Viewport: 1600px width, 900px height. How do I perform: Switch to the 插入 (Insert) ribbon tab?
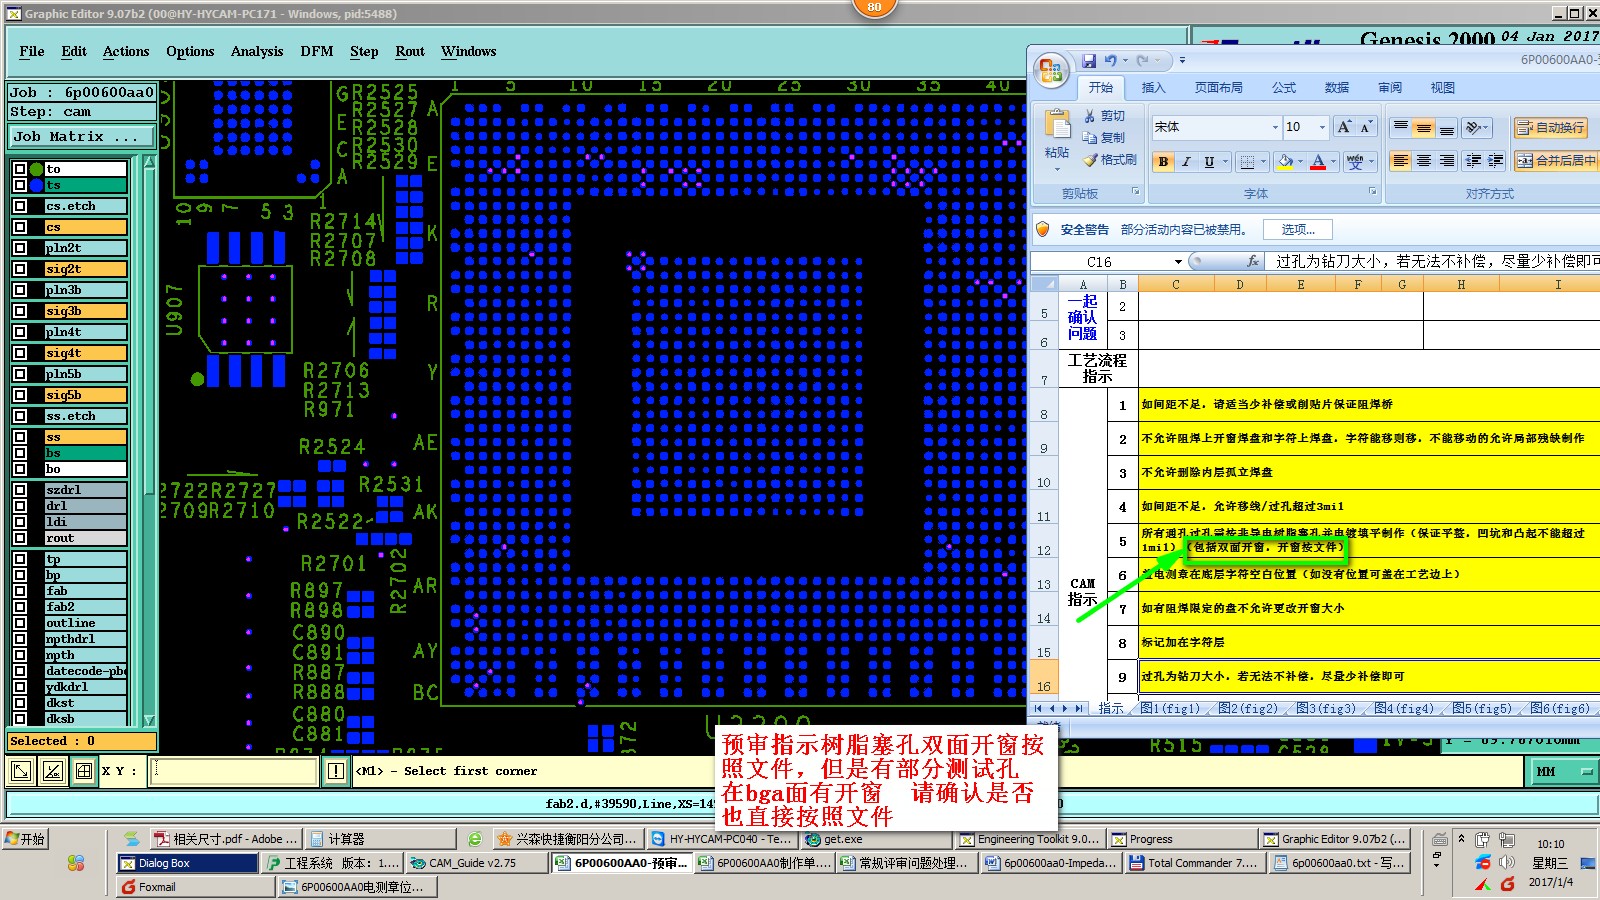pos(1153,88)
